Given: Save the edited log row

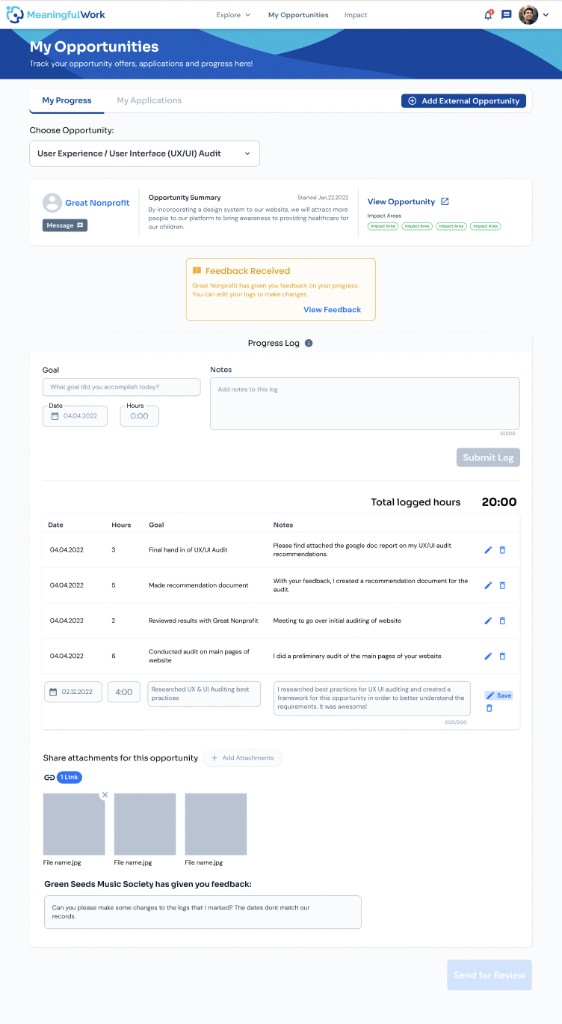Looking at the screenshot, I should 499,696.
